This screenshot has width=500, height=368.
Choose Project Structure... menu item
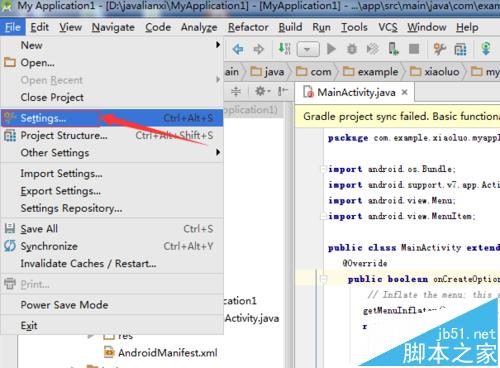pyautogui.click(x=112, y=135)
